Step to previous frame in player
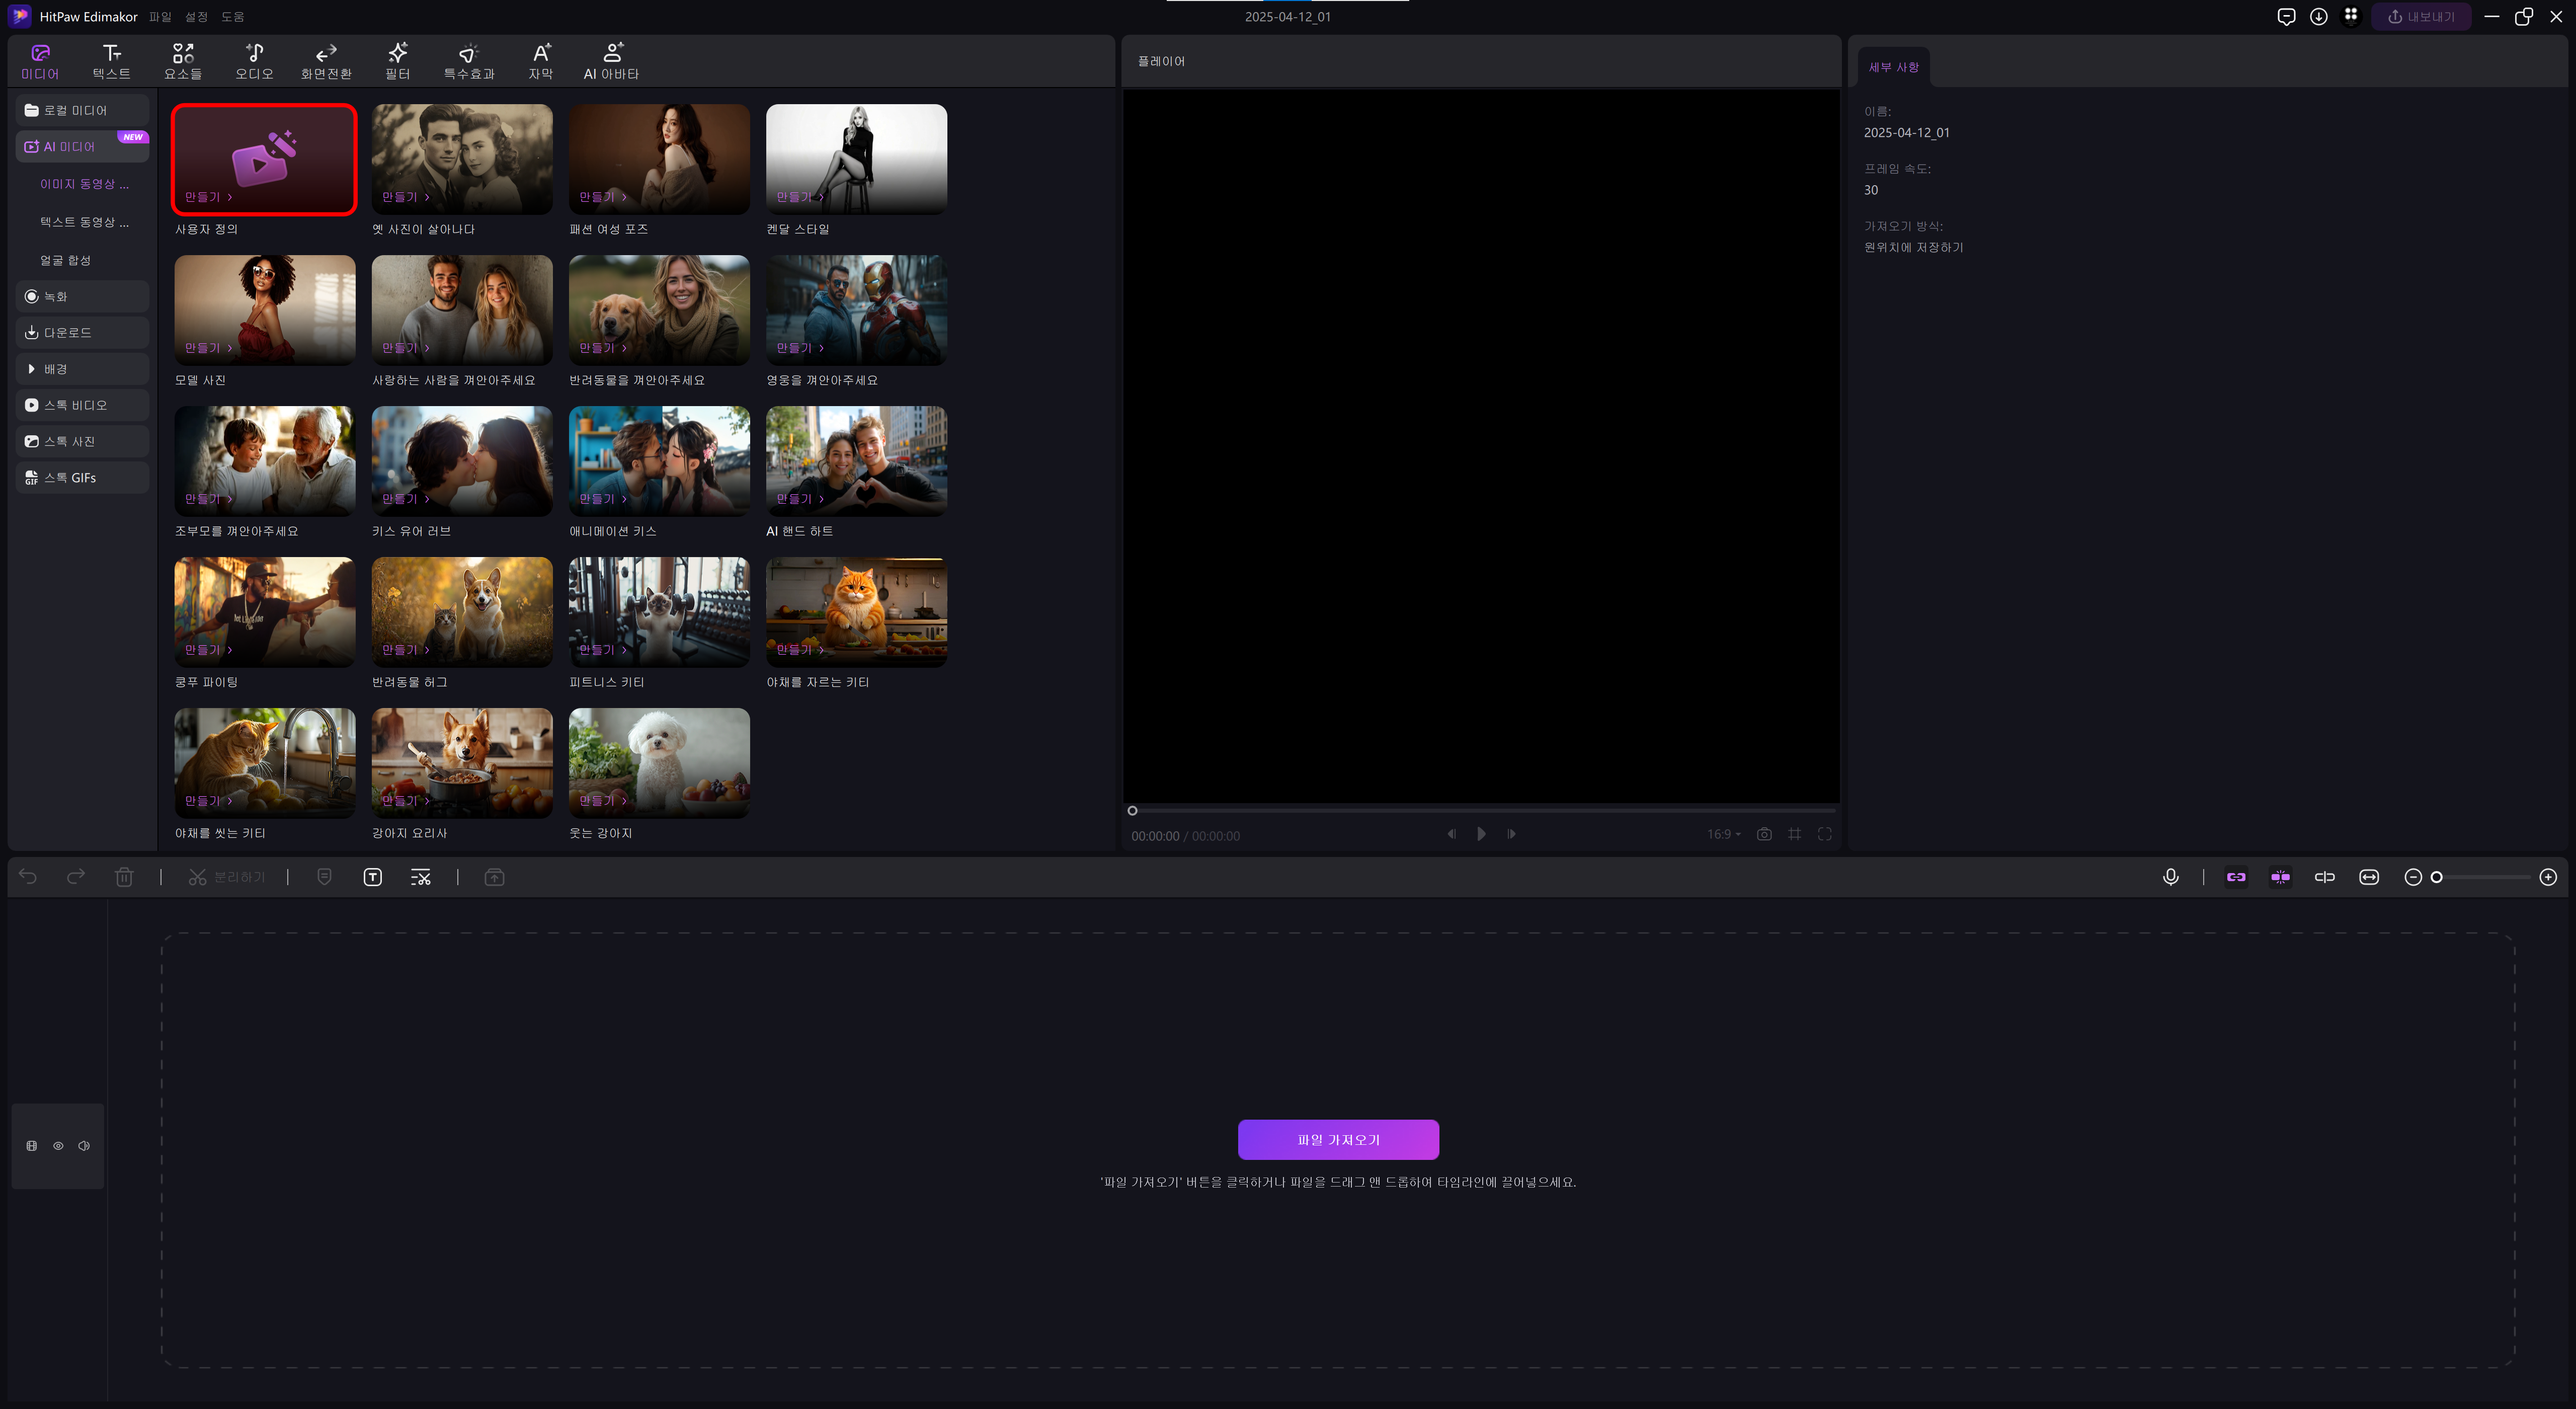2576x1409 pixels. pyautogui.click(x=1451, y=834)
